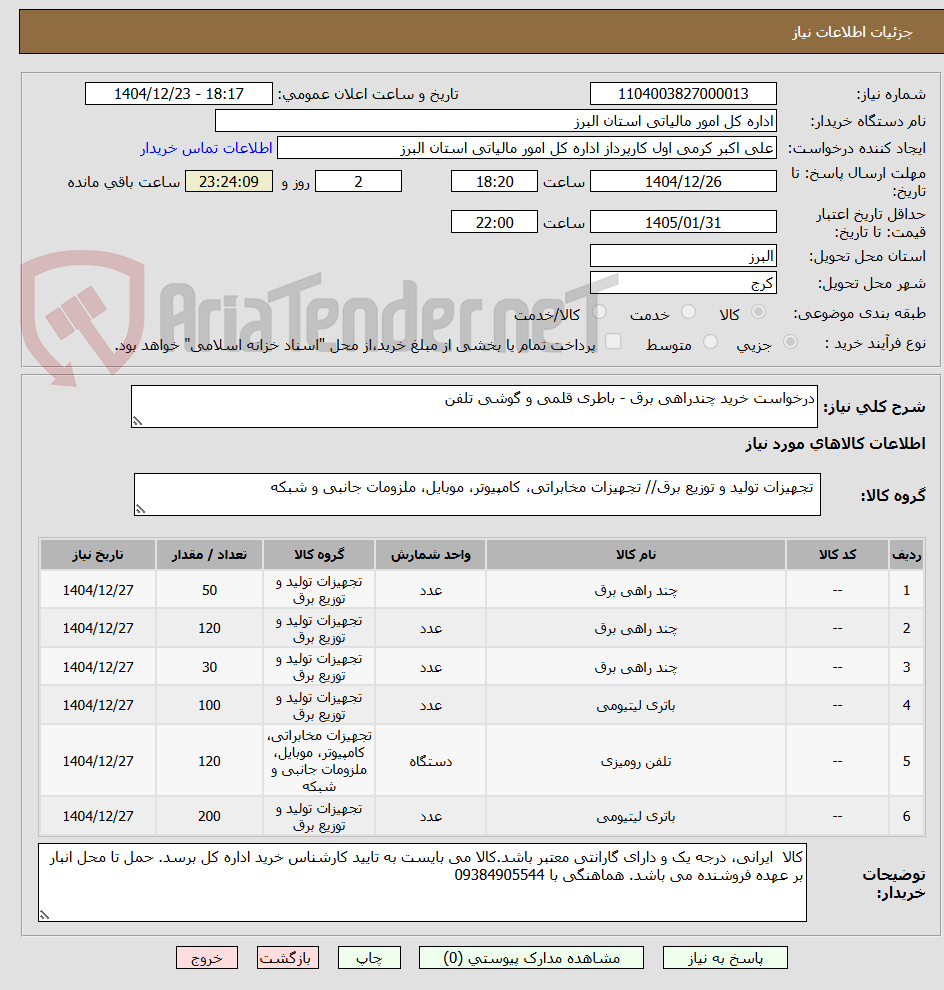Click the پاسخ به نیاز button
This screenshot has height=990, width=944.
(x=726, y=958)
